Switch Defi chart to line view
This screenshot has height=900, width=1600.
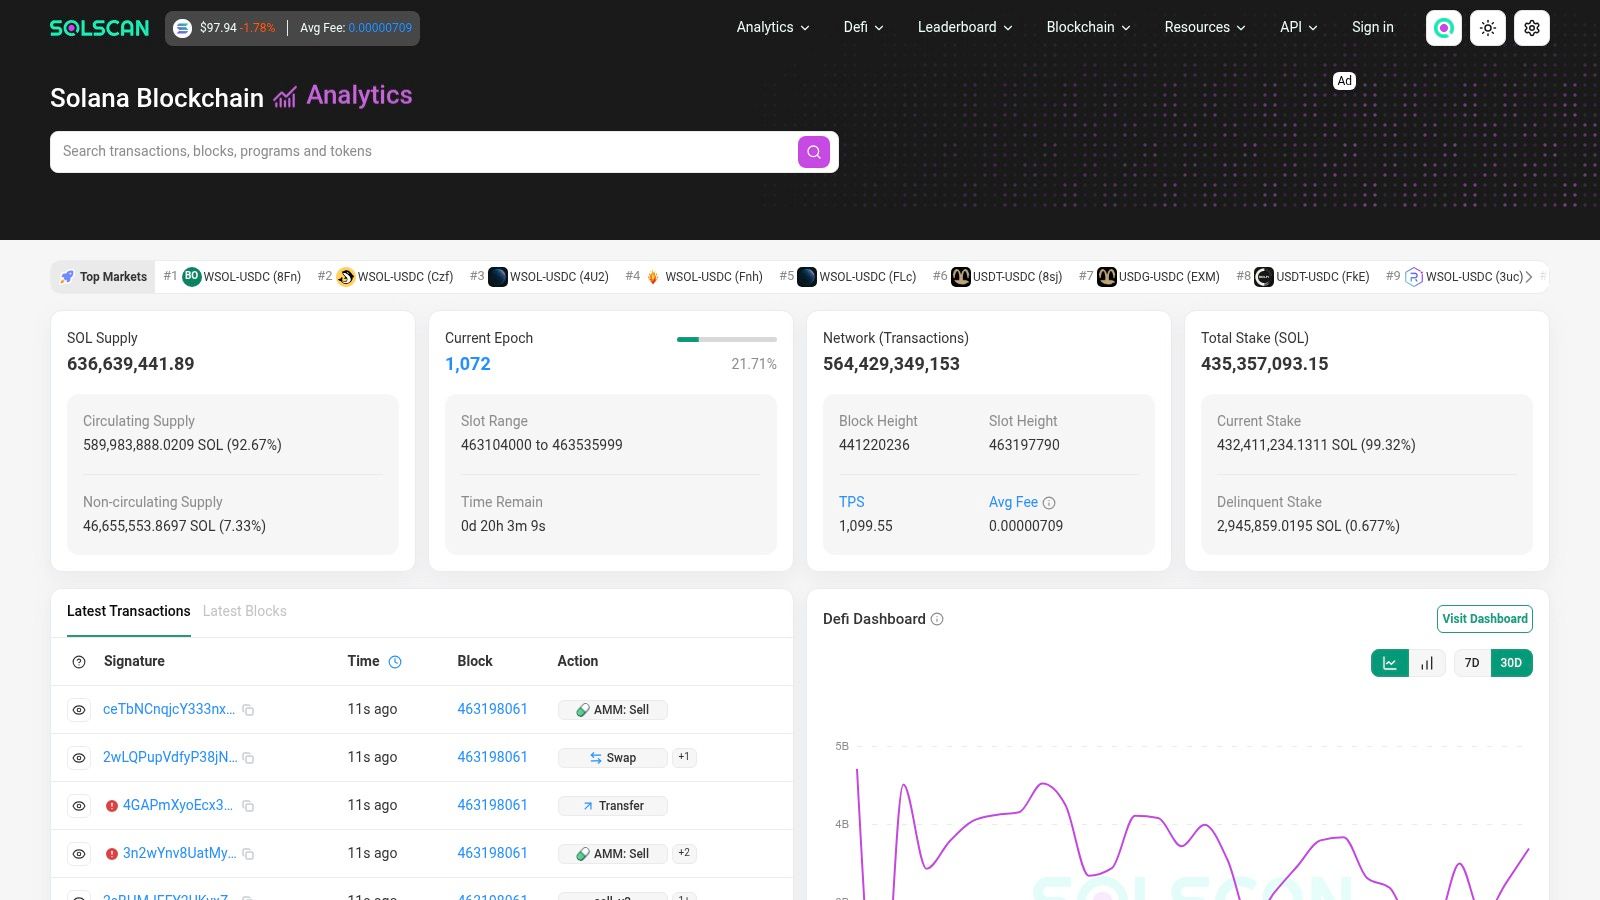coord(1390,663)
